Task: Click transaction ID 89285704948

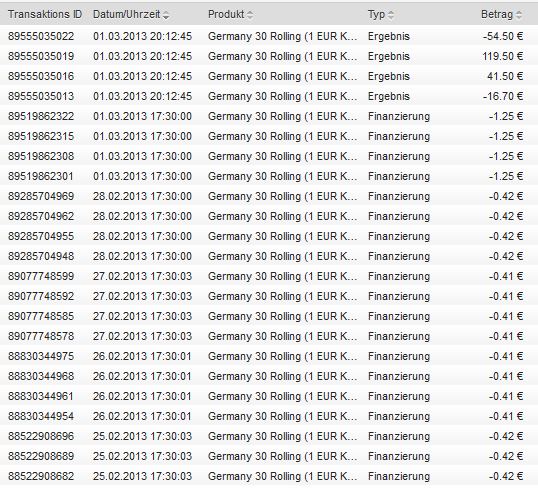Action: tap(41, 256)
